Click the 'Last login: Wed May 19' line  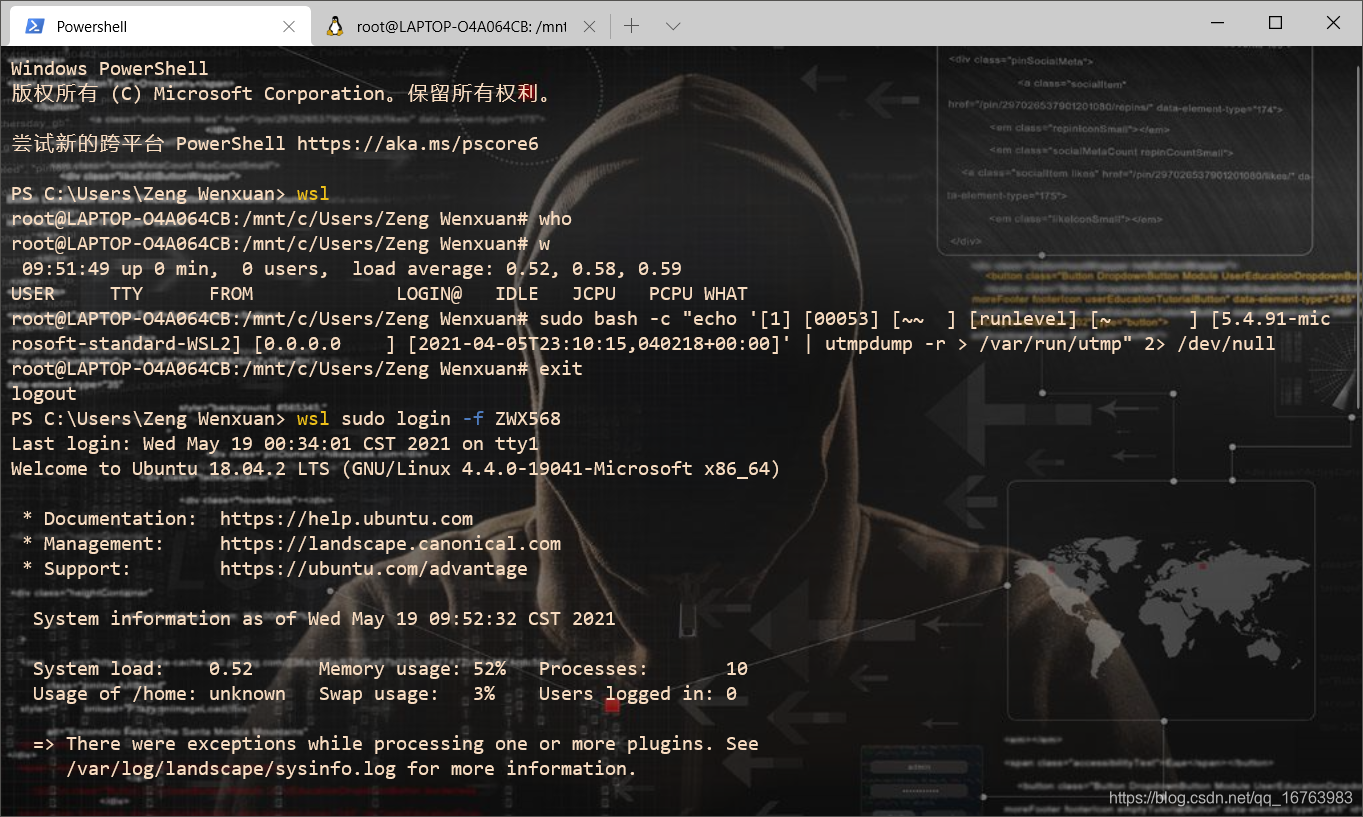point(275,444)
